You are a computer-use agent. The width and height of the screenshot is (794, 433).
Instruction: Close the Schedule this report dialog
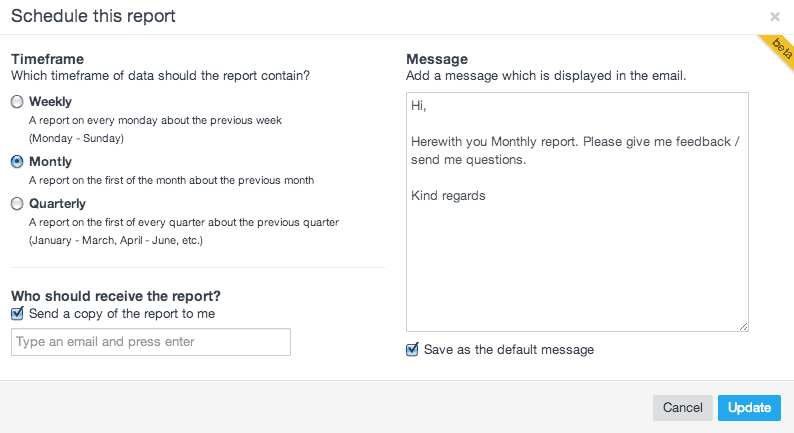(775, 17)
